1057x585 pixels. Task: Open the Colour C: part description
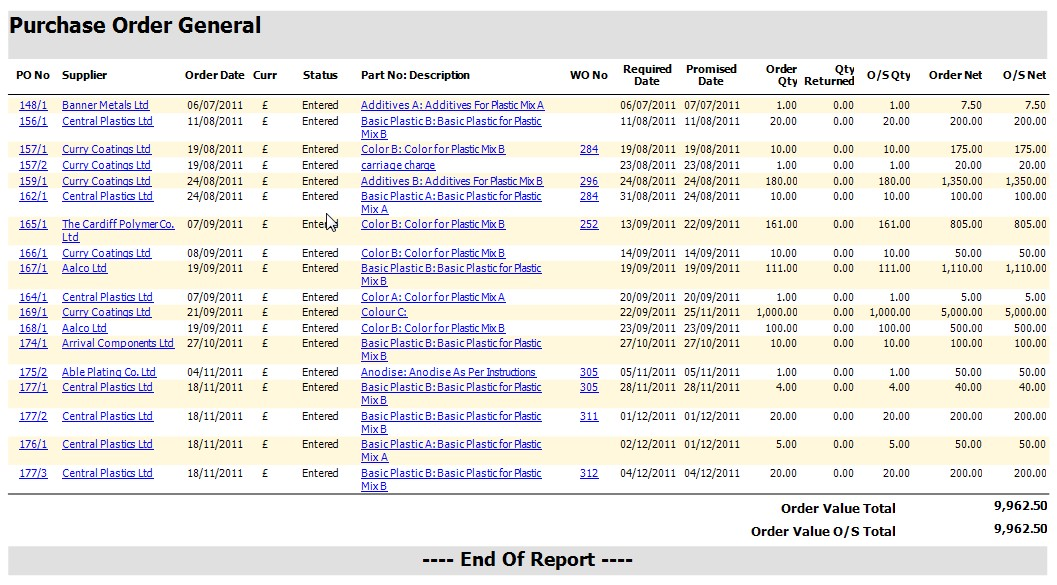[384, 312]
